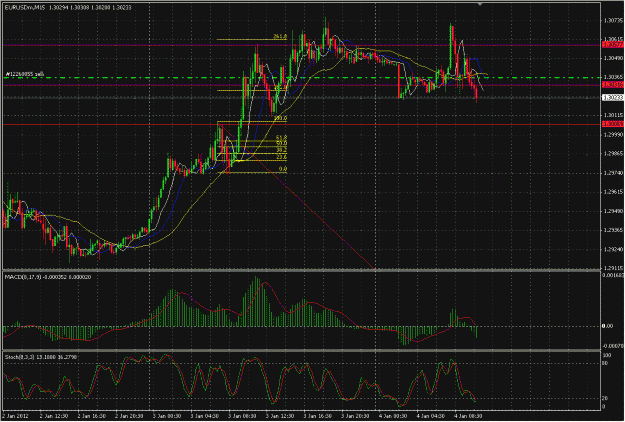Click the 1.29615 value on the price axis
625x422 pixels.
(x=613, y=192)
